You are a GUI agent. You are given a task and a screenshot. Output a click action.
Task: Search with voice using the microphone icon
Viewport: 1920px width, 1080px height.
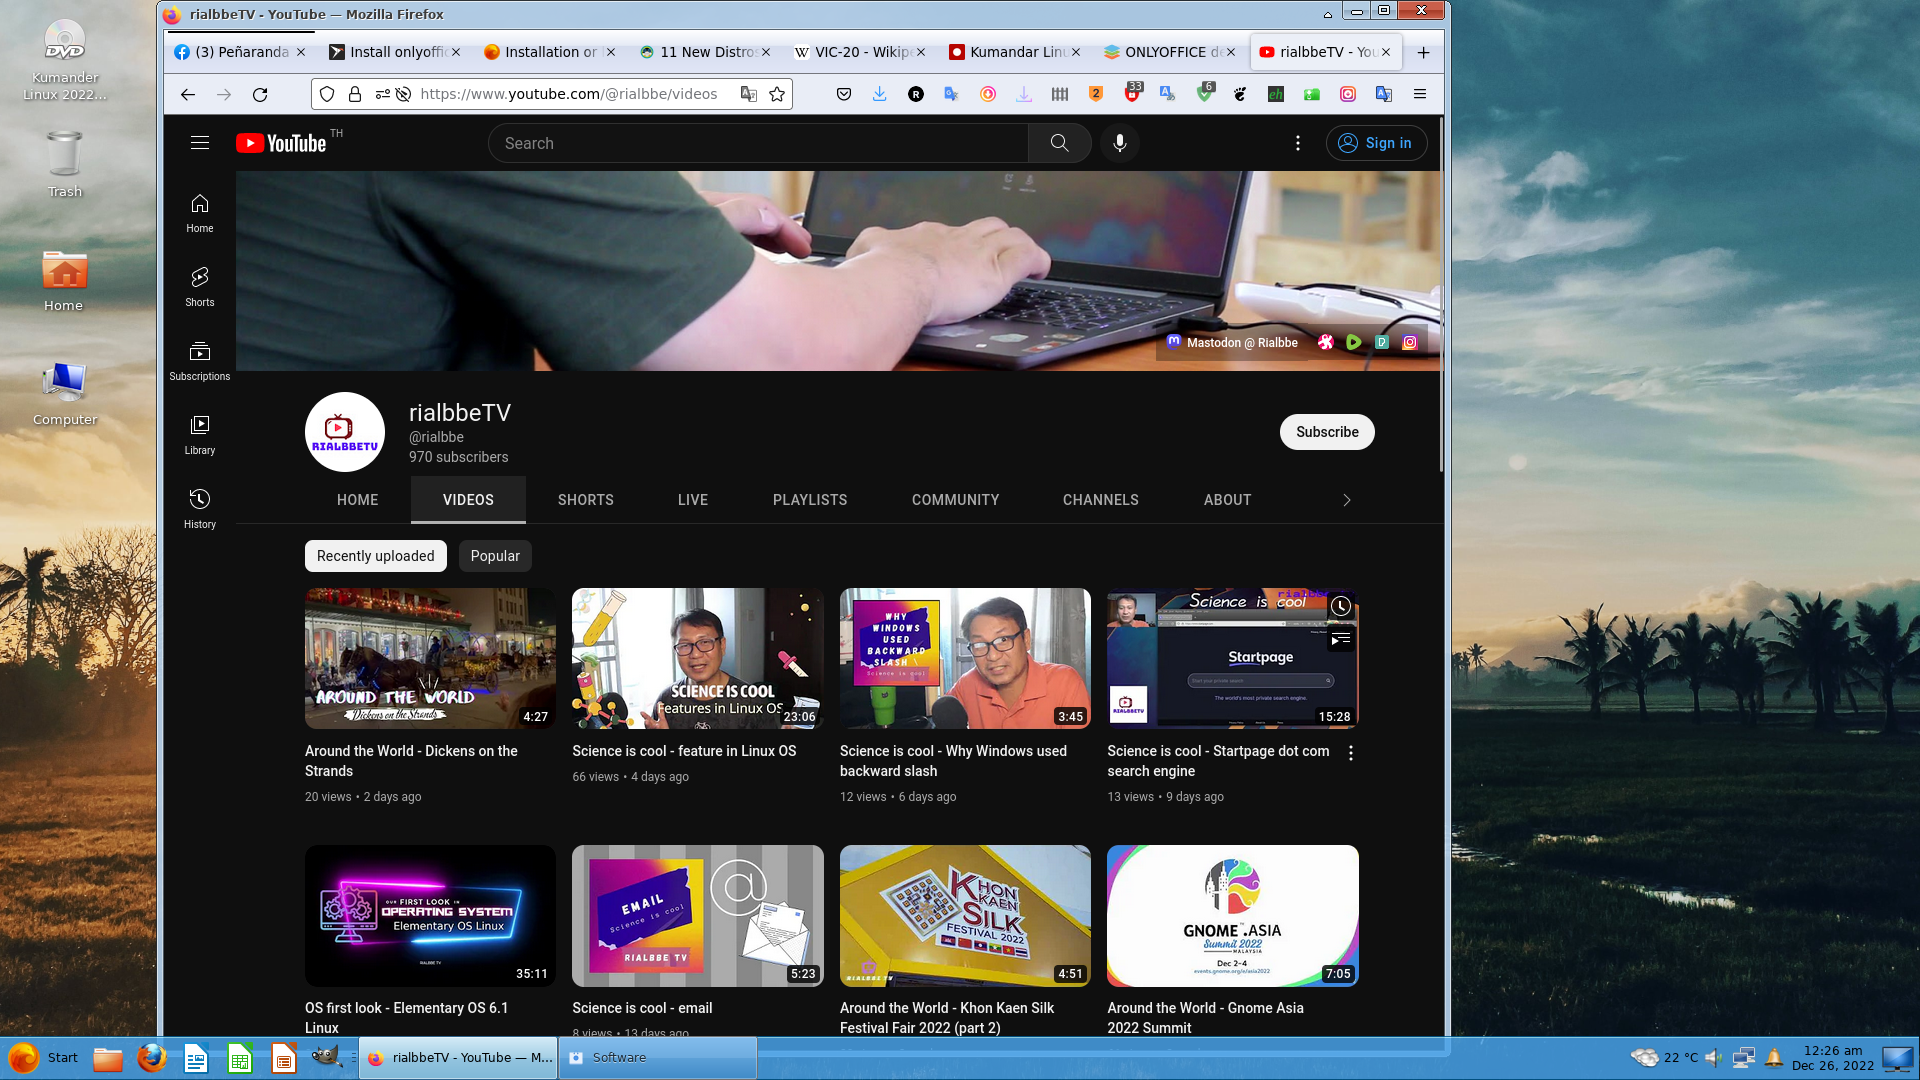point(1120,143)
